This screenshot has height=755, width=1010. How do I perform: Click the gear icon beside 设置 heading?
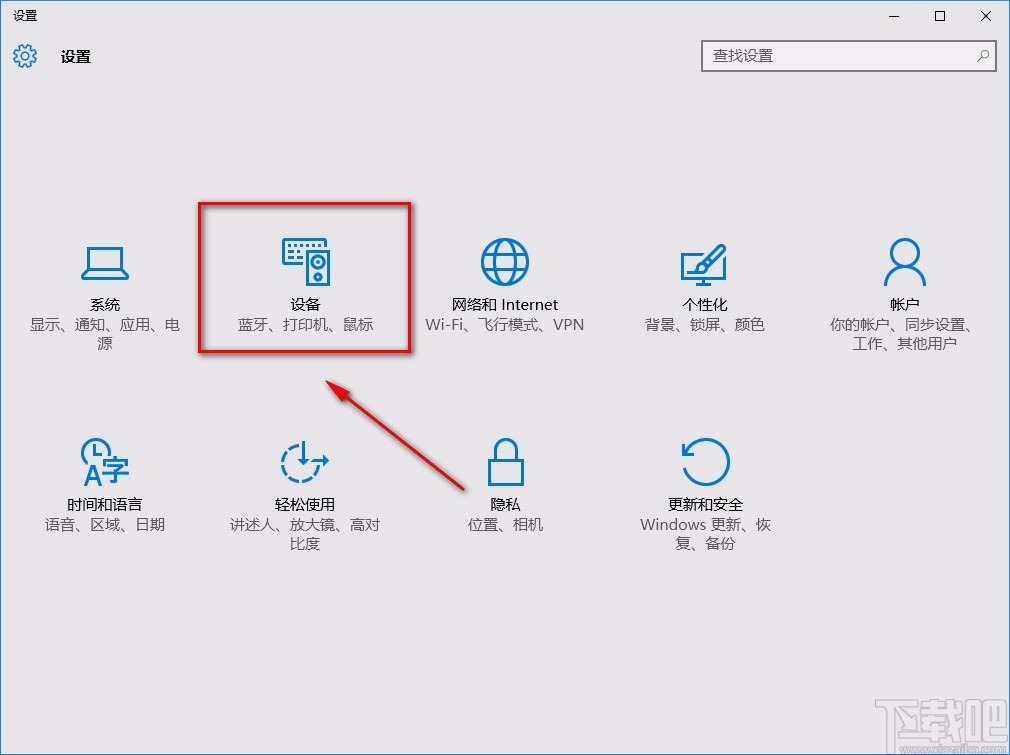click(24, 57)
